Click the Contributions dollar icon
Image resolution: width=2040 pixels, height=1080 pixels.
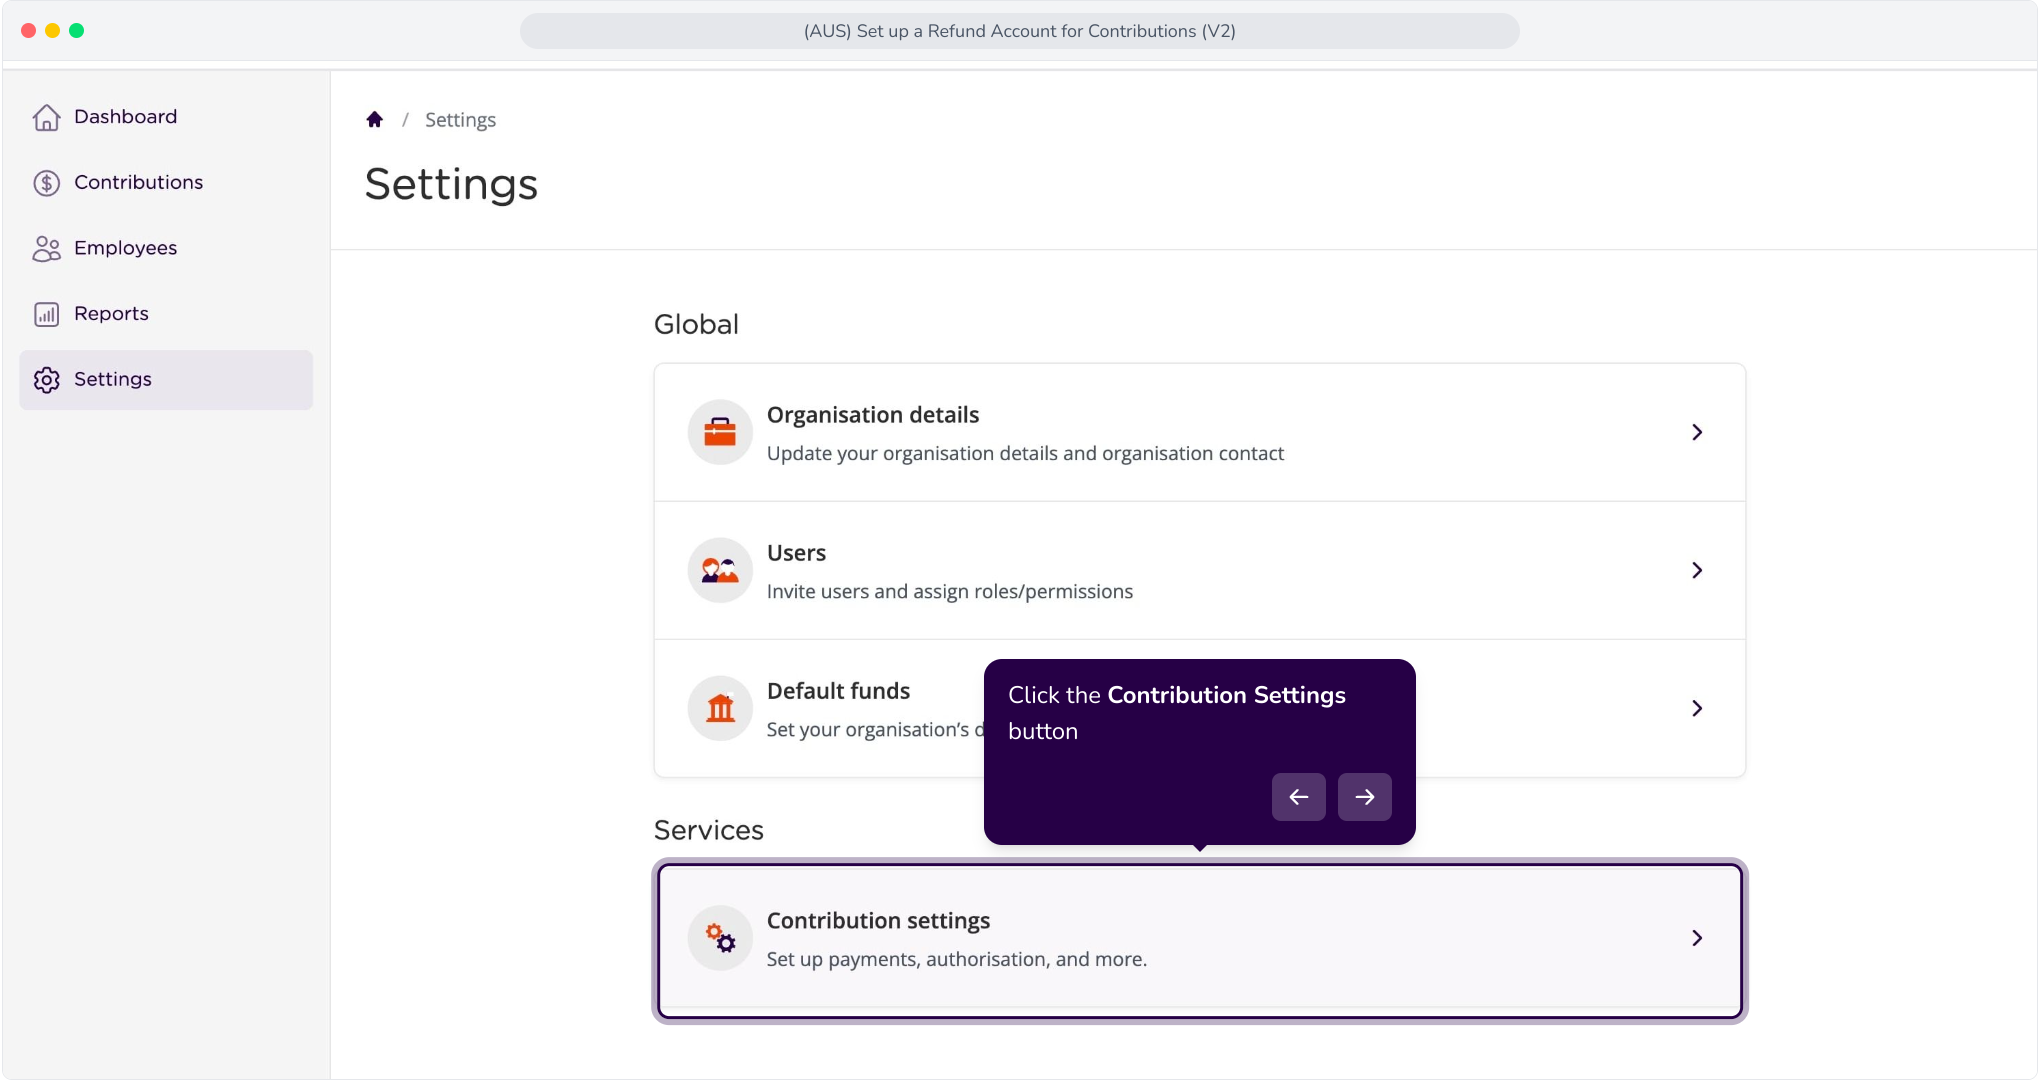tap(46, 183)
